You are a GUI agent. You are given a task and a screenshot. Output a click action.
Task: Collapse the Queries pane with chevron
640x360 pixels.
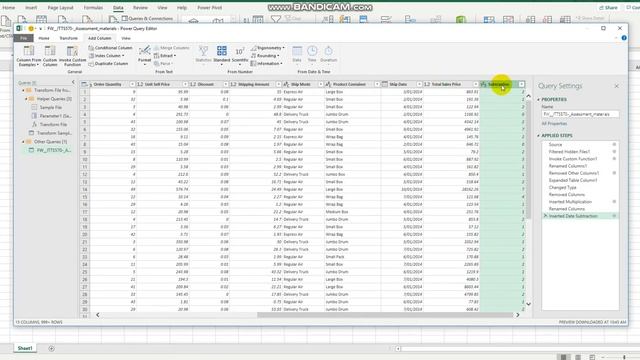pos(73,82)
